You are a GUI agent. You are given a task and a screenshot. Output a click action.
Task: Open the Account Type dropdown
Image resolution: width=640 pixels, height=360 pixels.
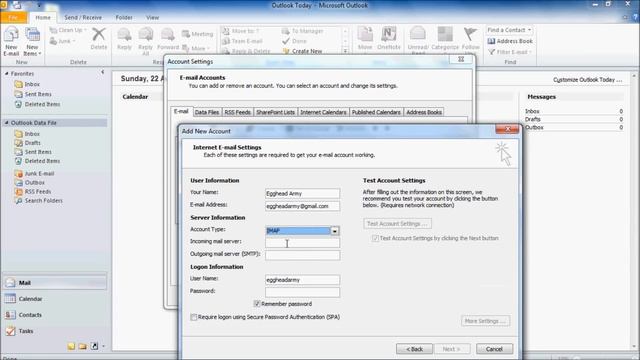tap(334, 231)
